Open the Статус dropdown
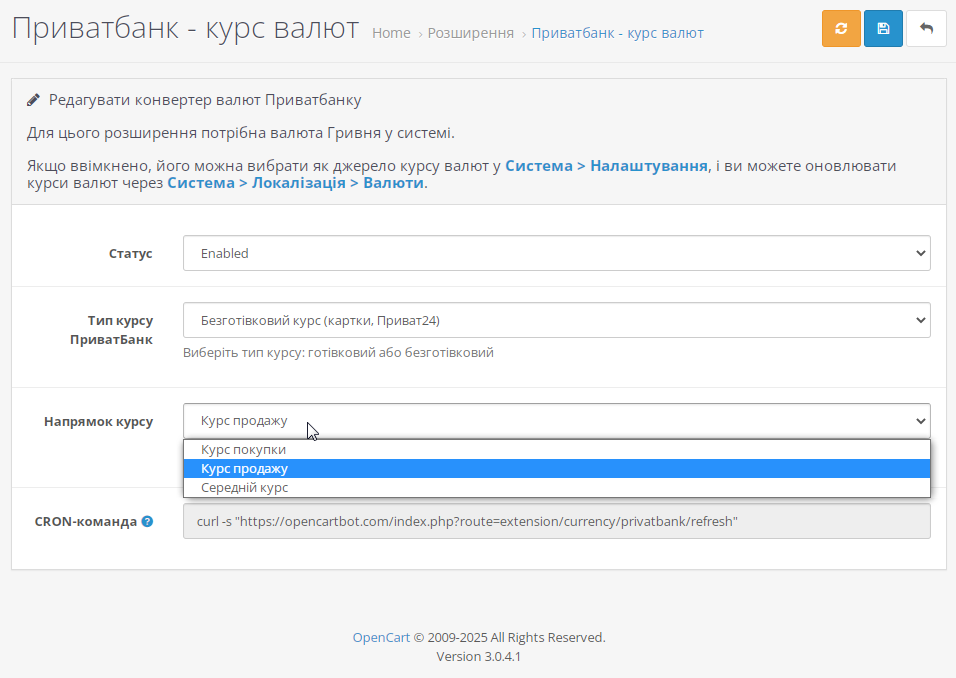 tap(557, 253)
